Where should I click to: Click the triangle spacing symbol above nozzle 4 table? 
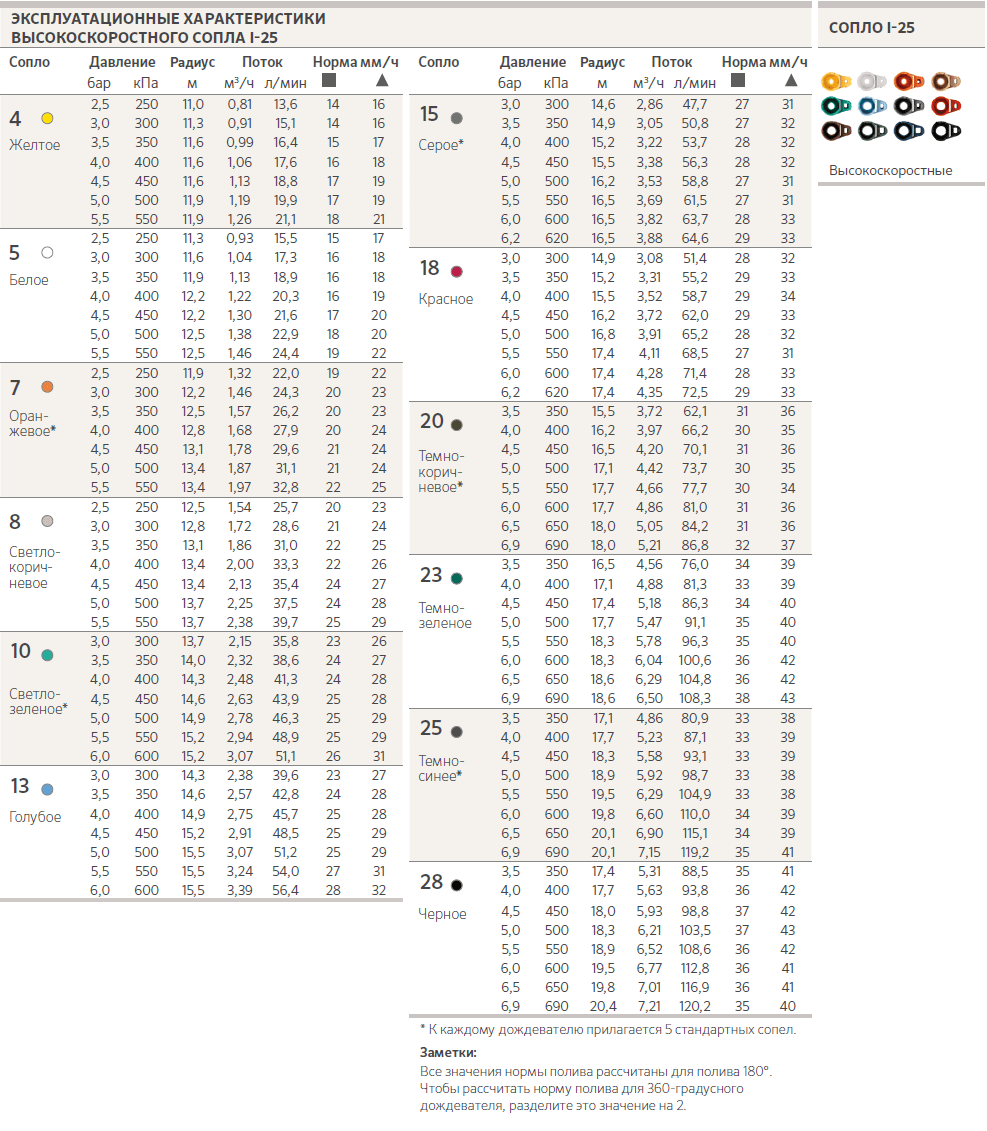pos(382,81)
